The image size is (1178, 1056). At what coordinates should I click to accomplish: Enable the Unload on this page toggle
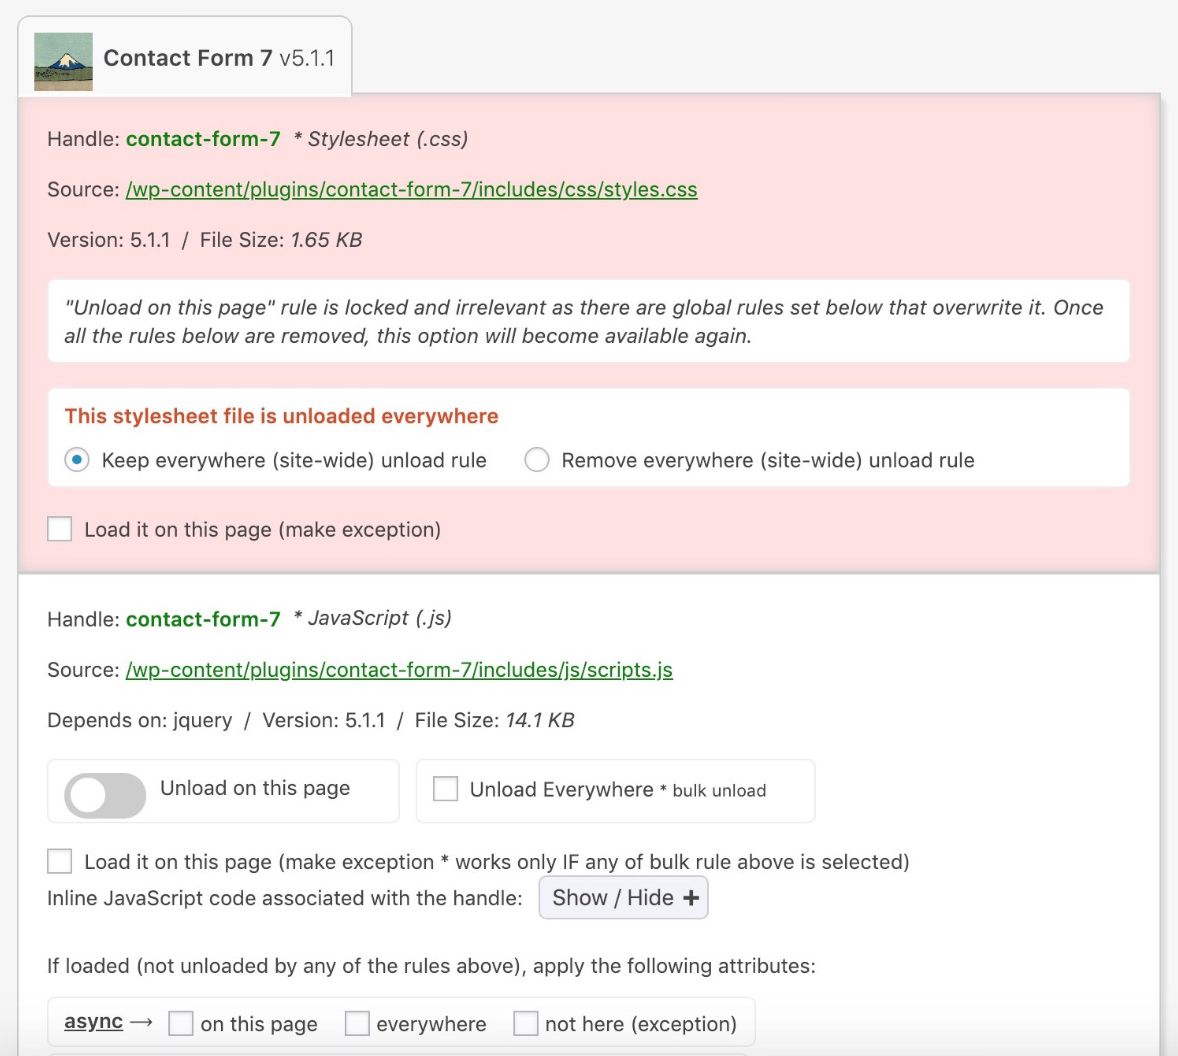point(104,796)
